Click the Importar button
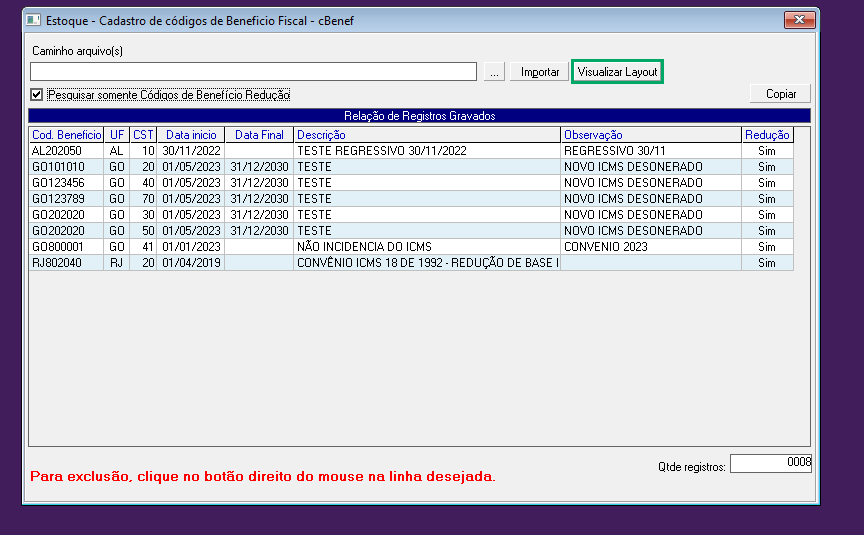This screenshot has height=535, width=864. coord(539,72)
